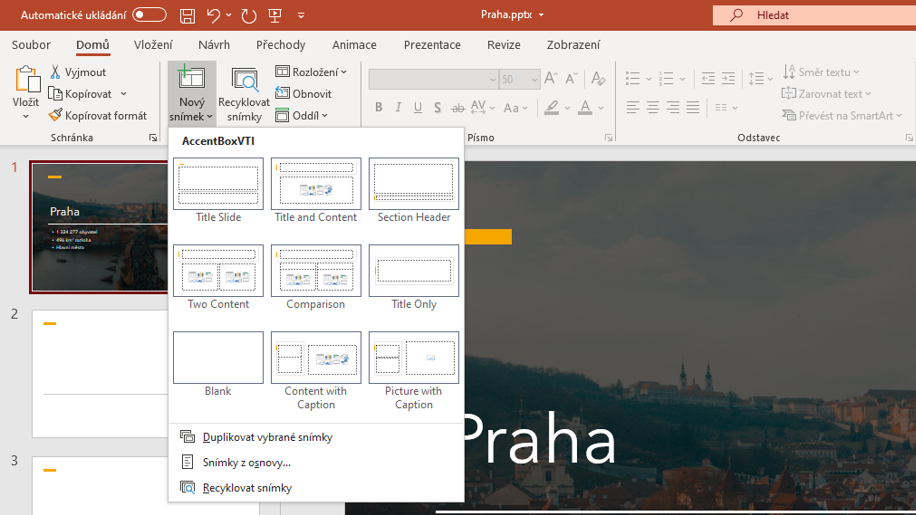Open character spacing AV menu
The image size is (916, 515).
(483, 107)
